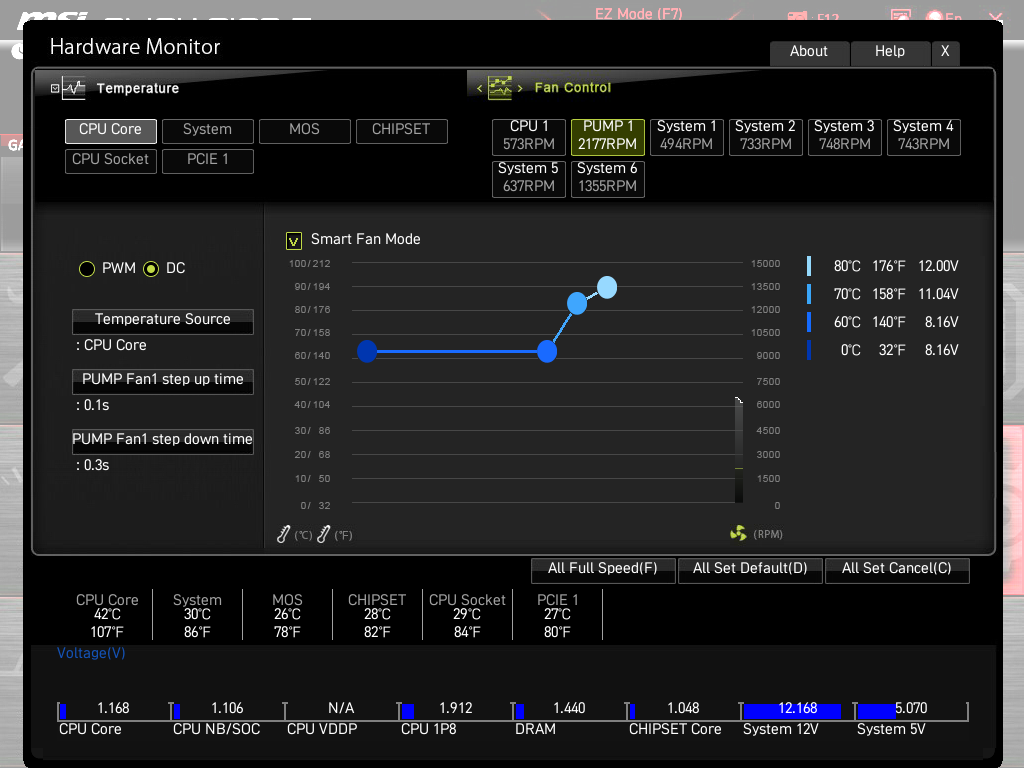1024x768 pixels.
Task: Click the CPU NB/SOC 1.106 voltage reading
Action: coord(227,709)
